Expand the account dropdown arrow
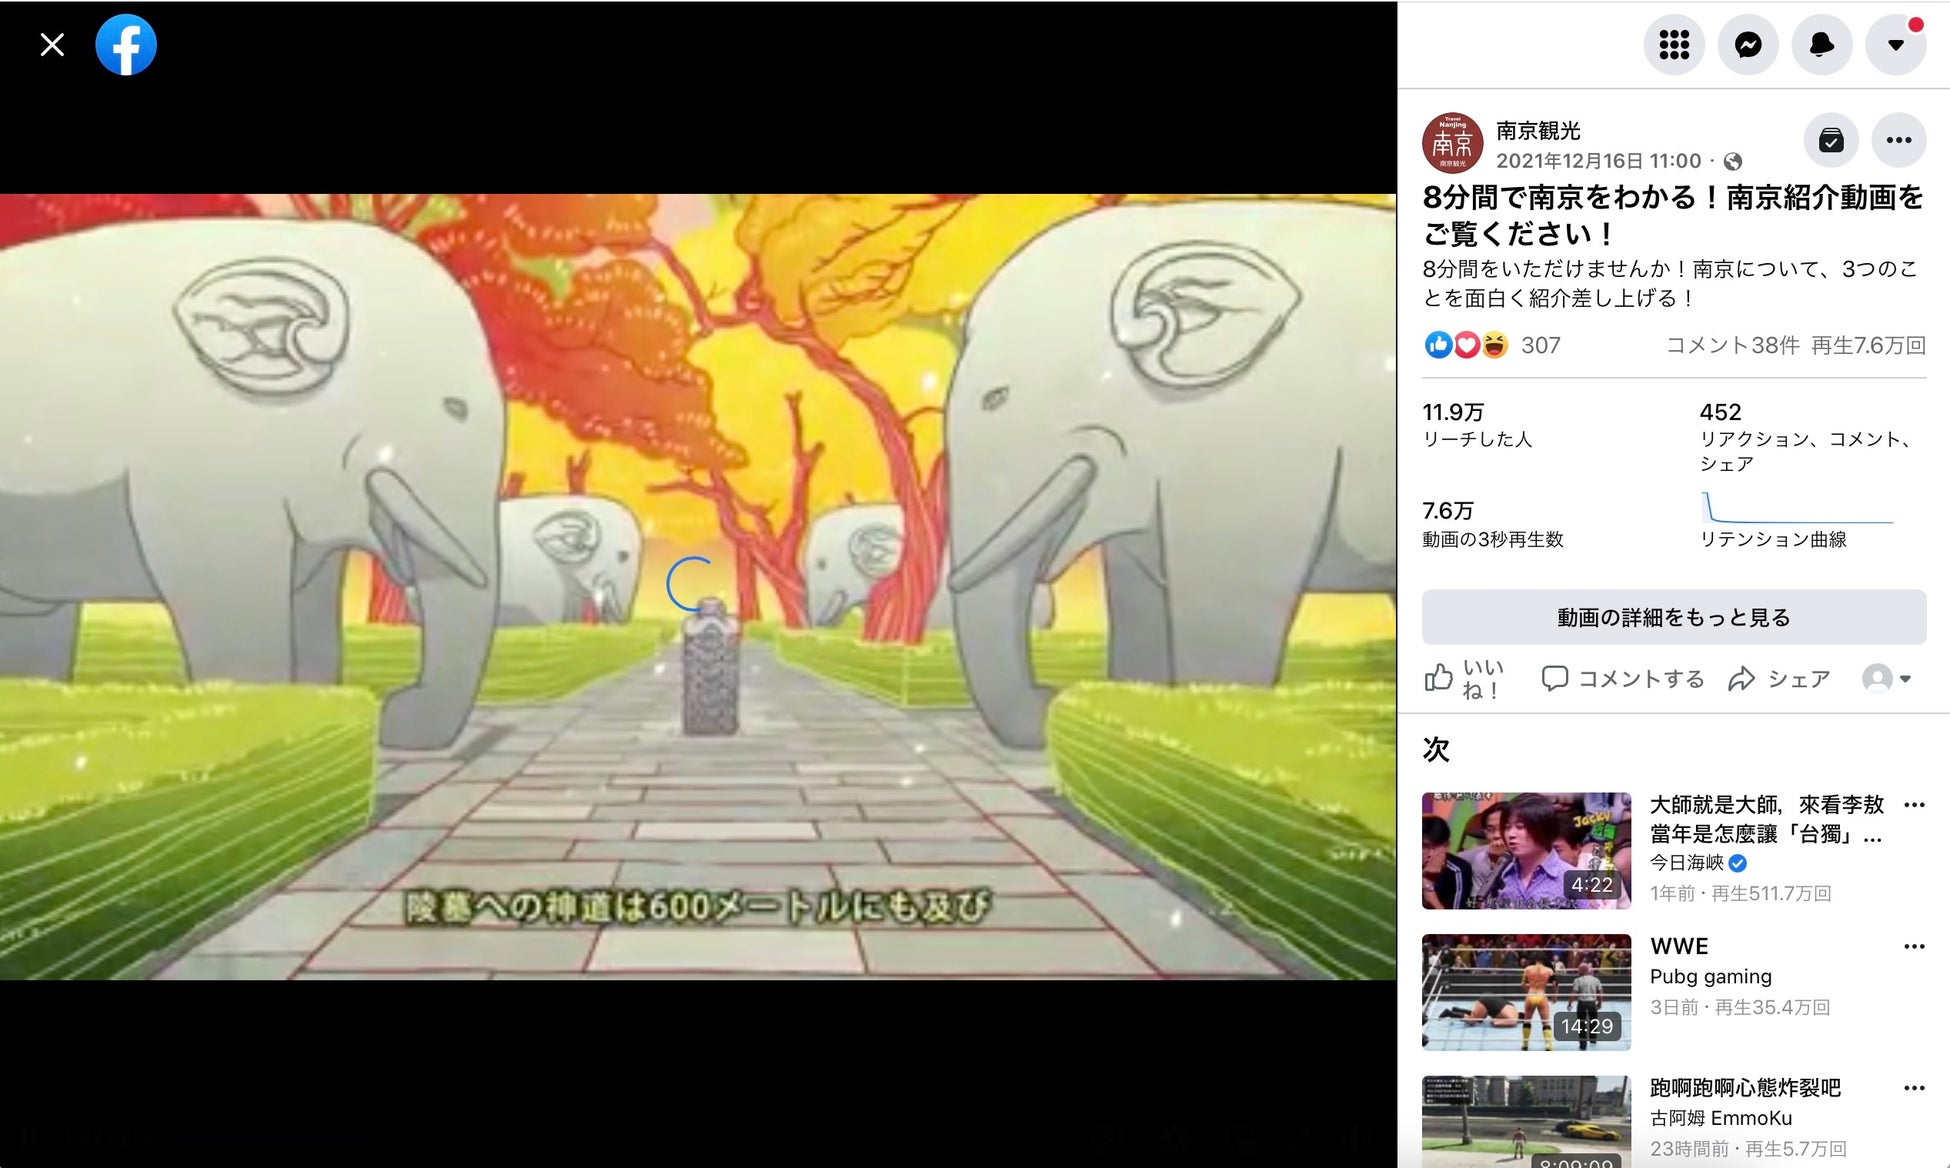The image size is (1950, 1168). click(x=1896, y=45)
